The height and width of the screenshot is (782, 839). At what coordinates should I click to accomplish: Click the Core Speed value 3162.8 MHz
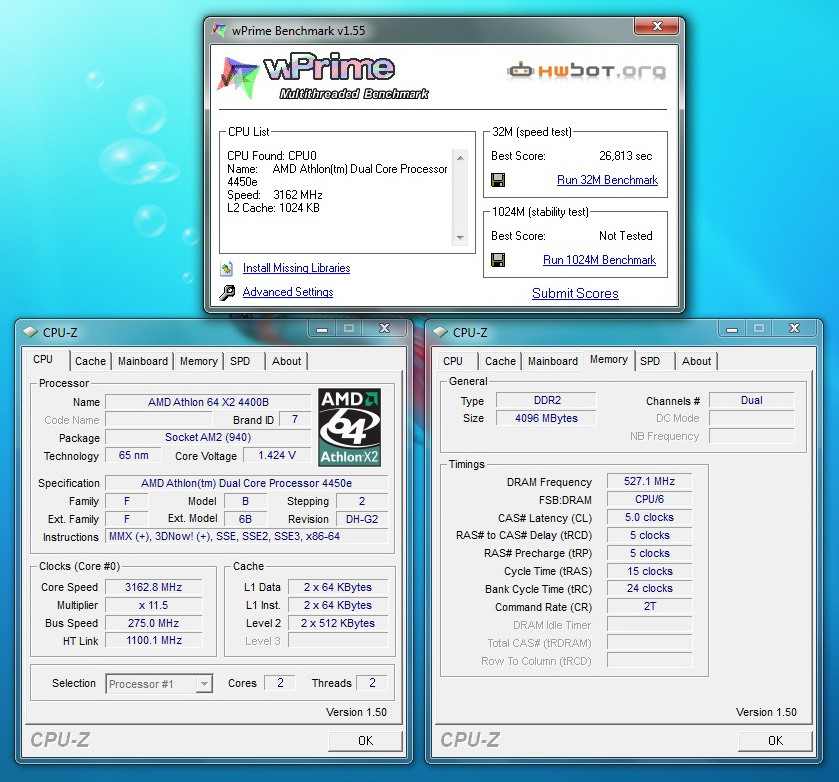[154, 587]
